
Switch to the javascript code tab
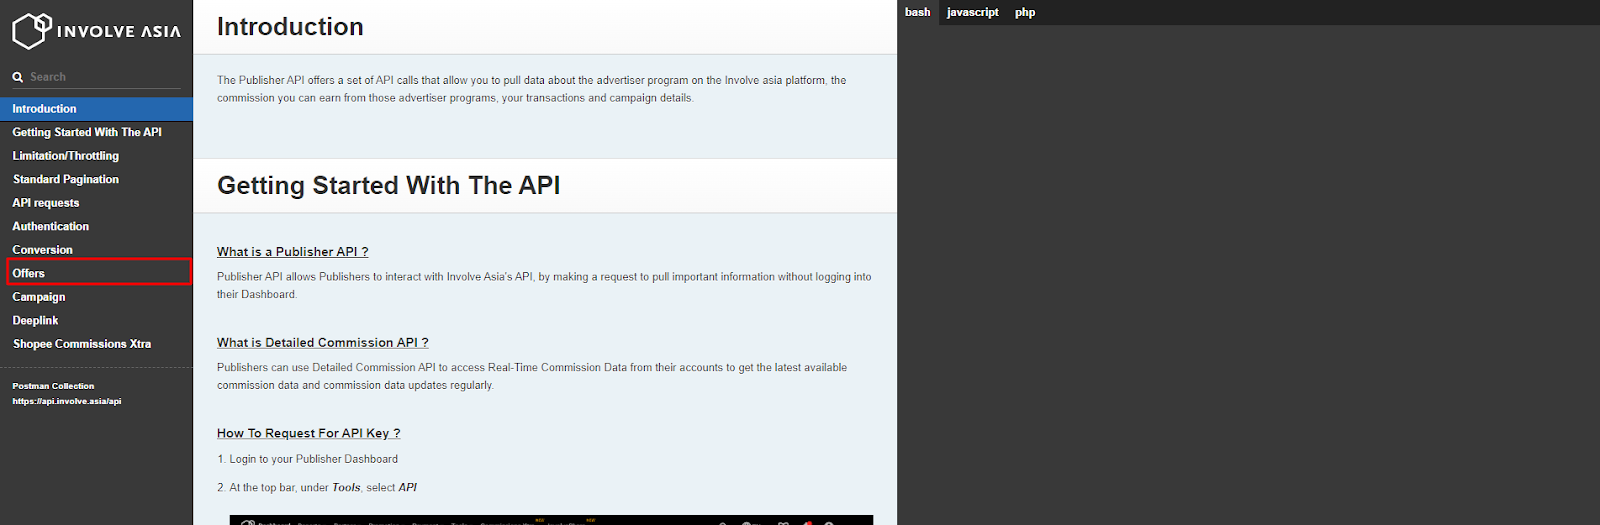pyautogui.click(x=972, y=12)
